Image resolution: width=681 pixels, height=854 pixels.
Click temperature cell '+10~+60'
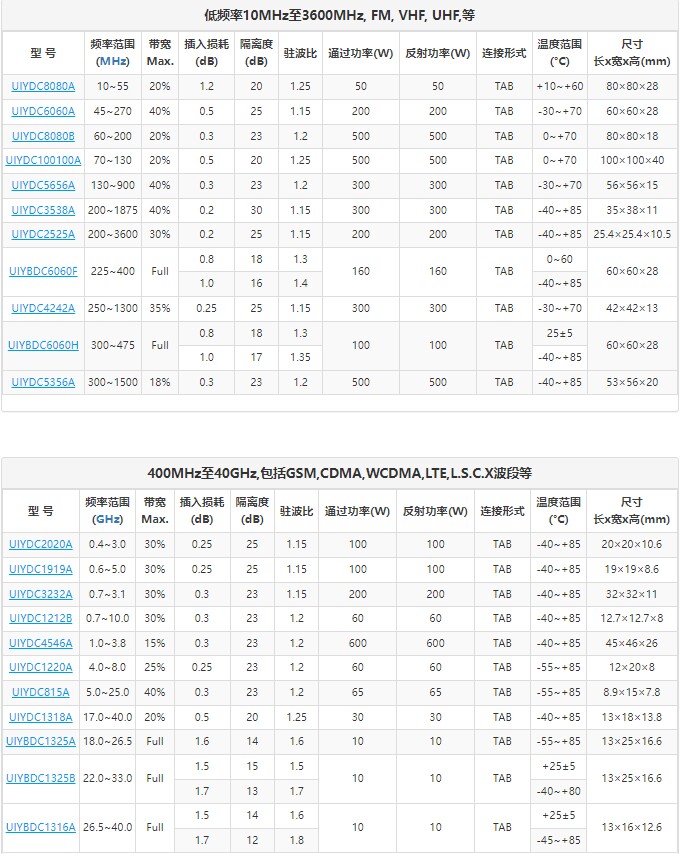click(560, 86)
